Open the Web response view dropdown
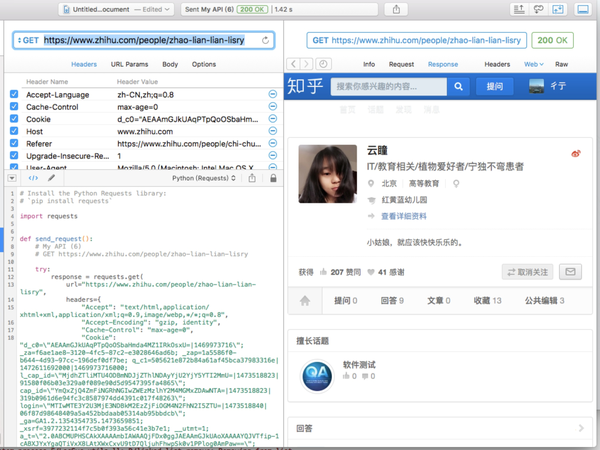This screenshot has width=600, height=450. tap(535, 63)
